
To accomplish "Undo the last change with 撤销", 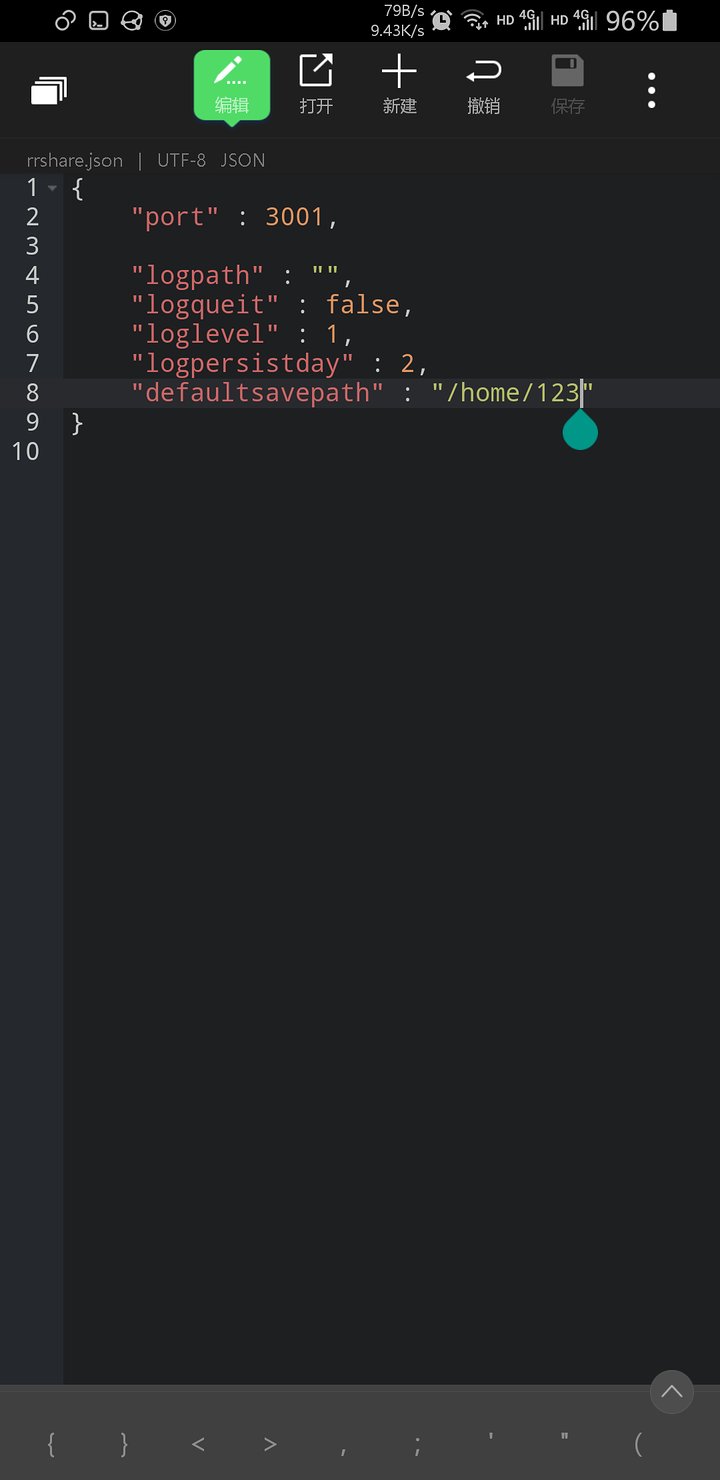I will coord(483,85).
